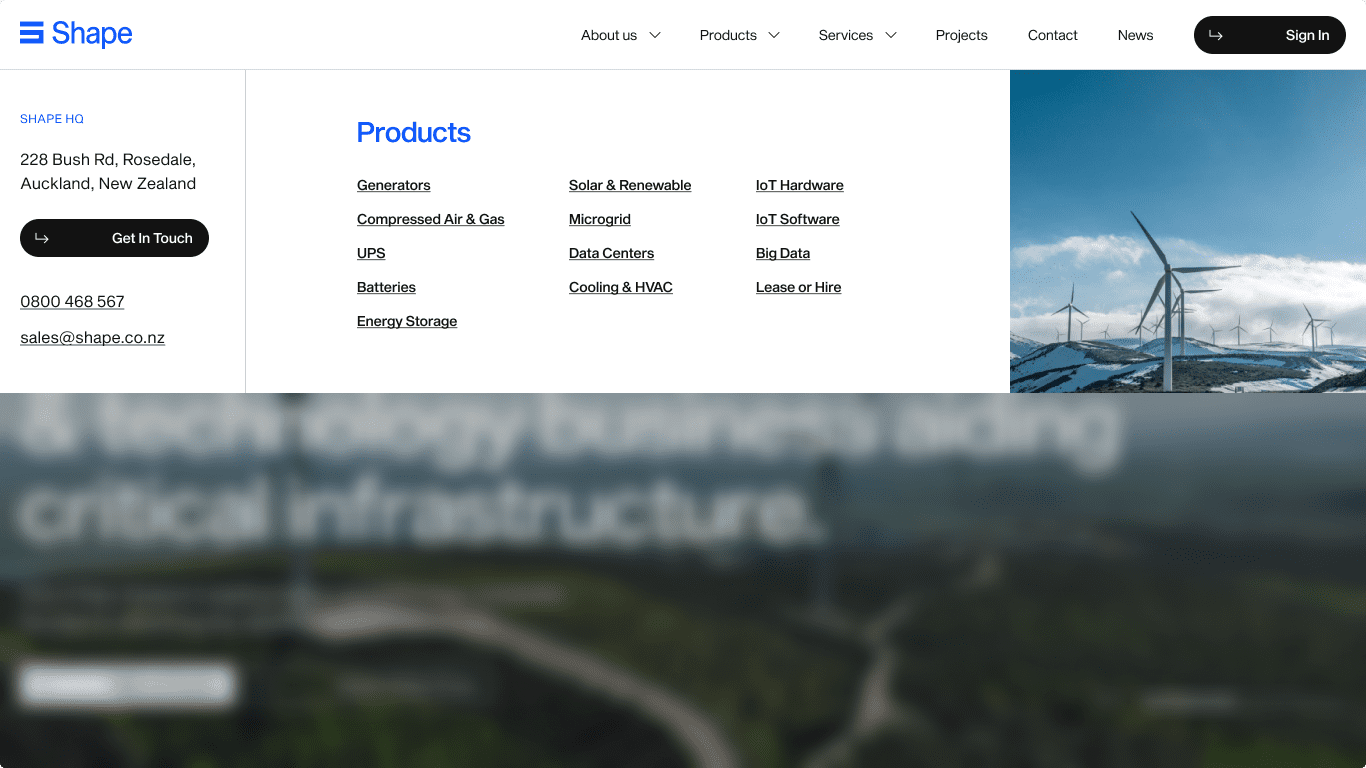Screen dimensions: 1366x768
Task: Select the Big Data link
Action: (783, 253)
